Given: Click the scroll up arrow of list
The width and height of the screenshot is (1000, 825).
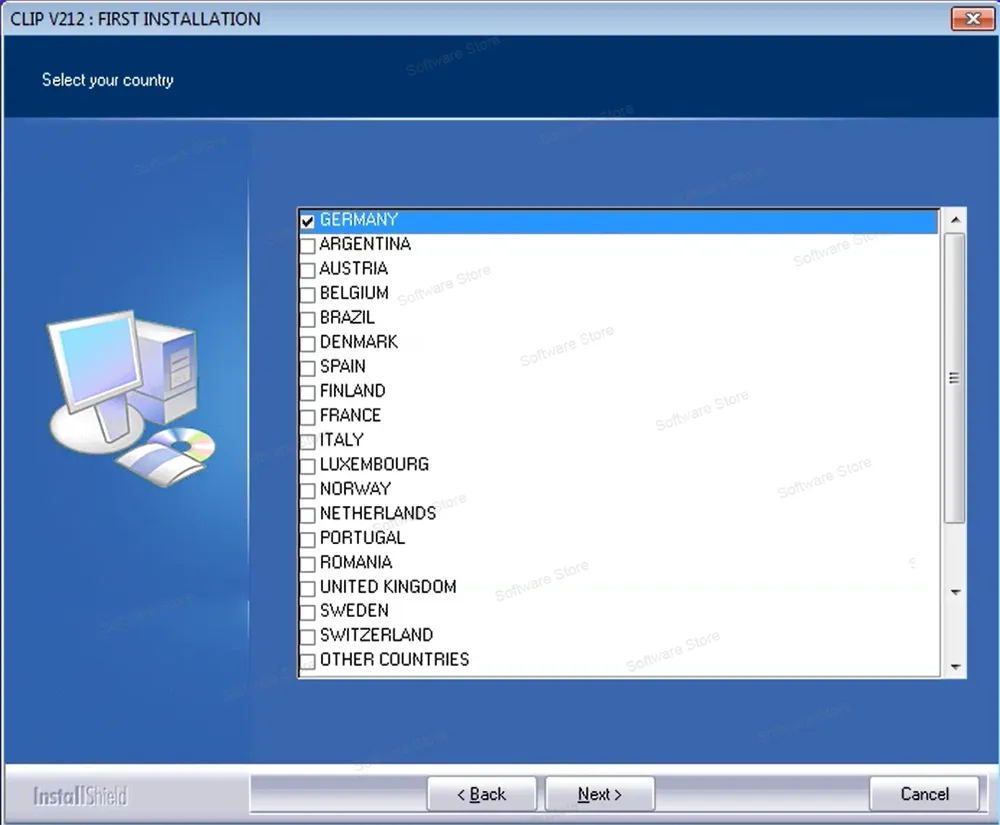Looking at the screenshot, I should [x=955, y=220].
